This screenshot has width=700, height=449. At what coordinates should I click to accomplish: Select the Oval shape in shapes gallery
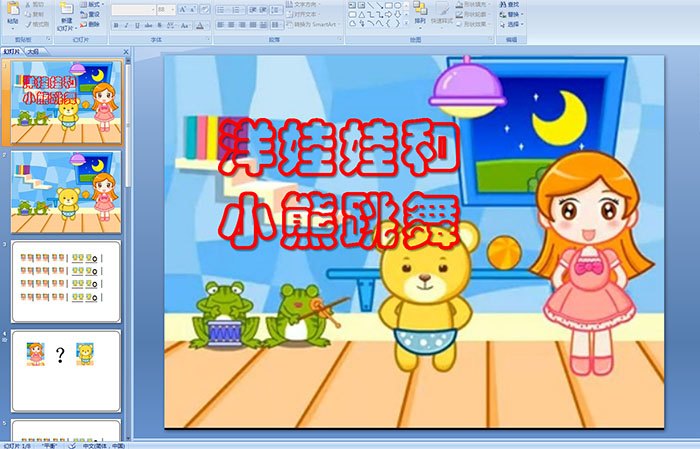(x=397, y=5)
